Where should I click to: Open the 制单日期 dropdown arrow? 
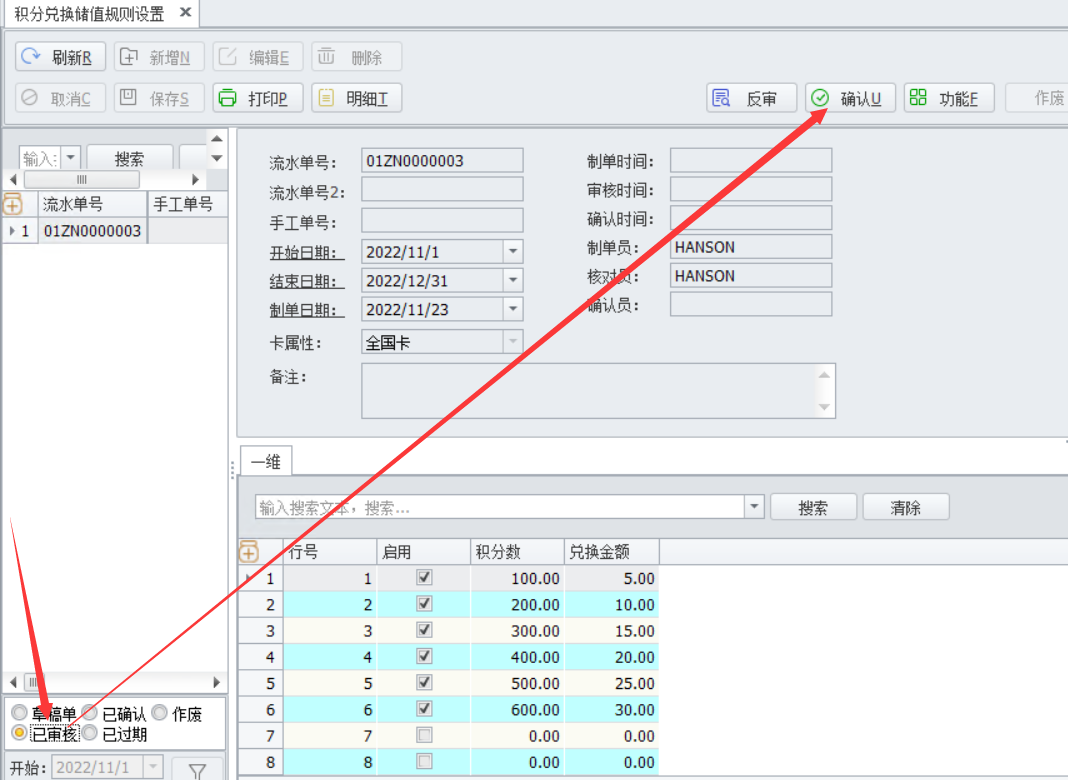pos(513,310)
